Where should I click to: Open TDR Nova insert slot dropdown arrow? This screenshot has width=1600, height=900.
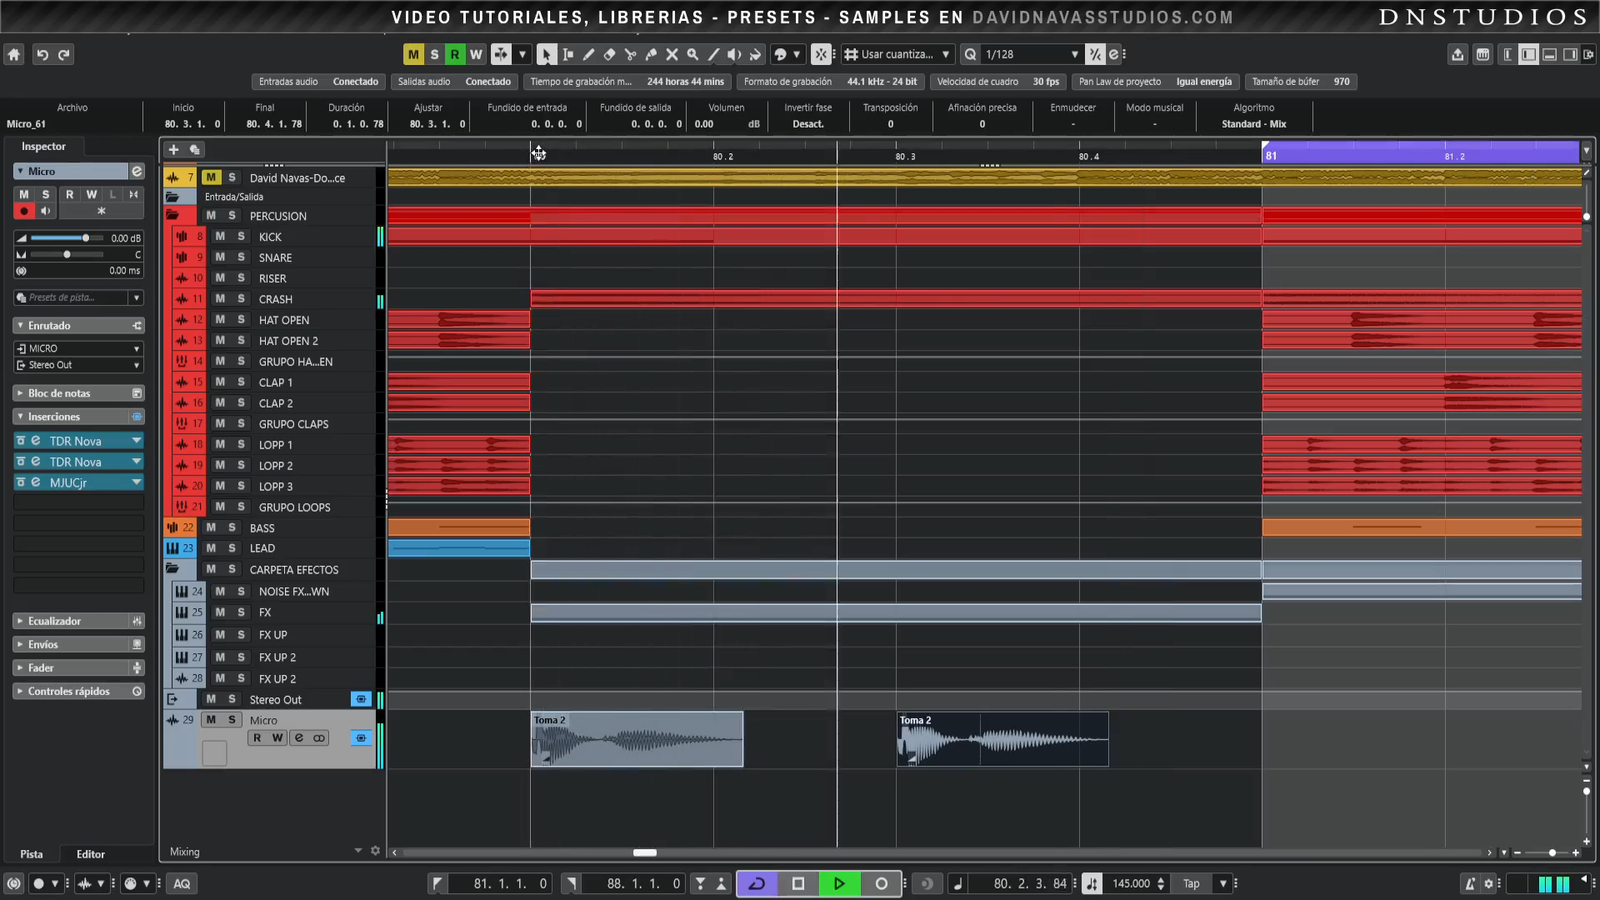(x=136, y=441)
